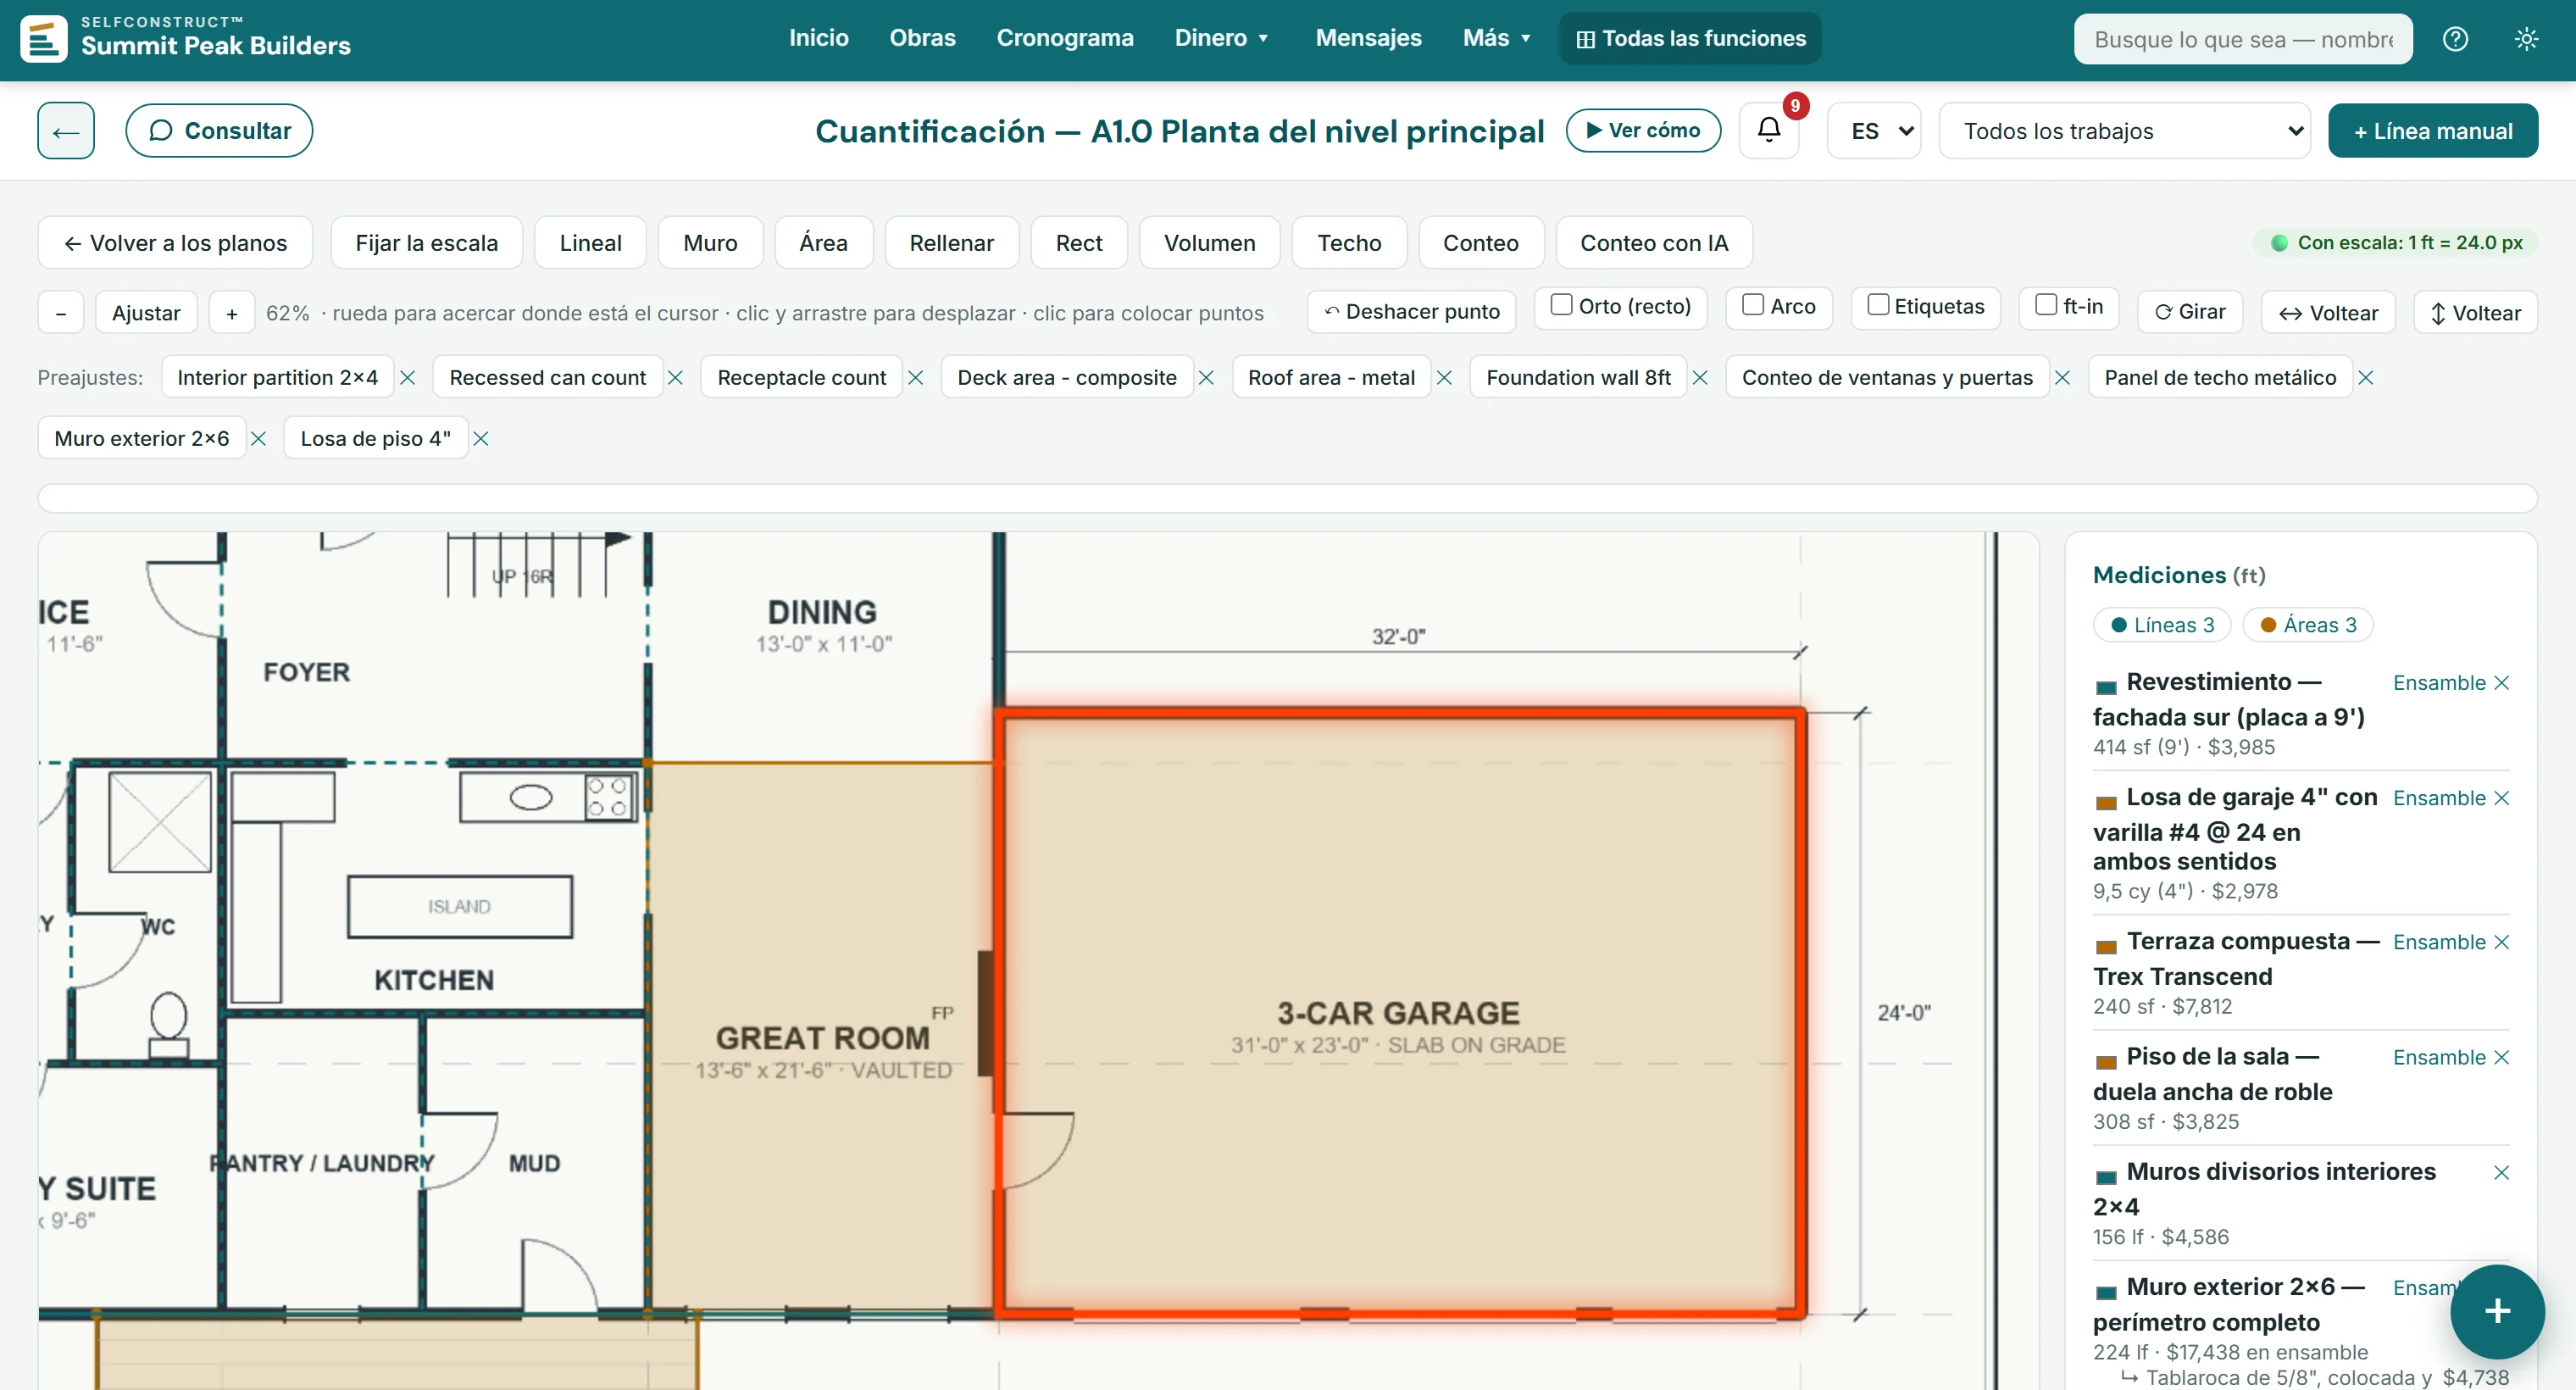Focus the Busque lo que sea search field
The width and height of the screenshot is (2576, 1390).
[x=2242, y=39]
